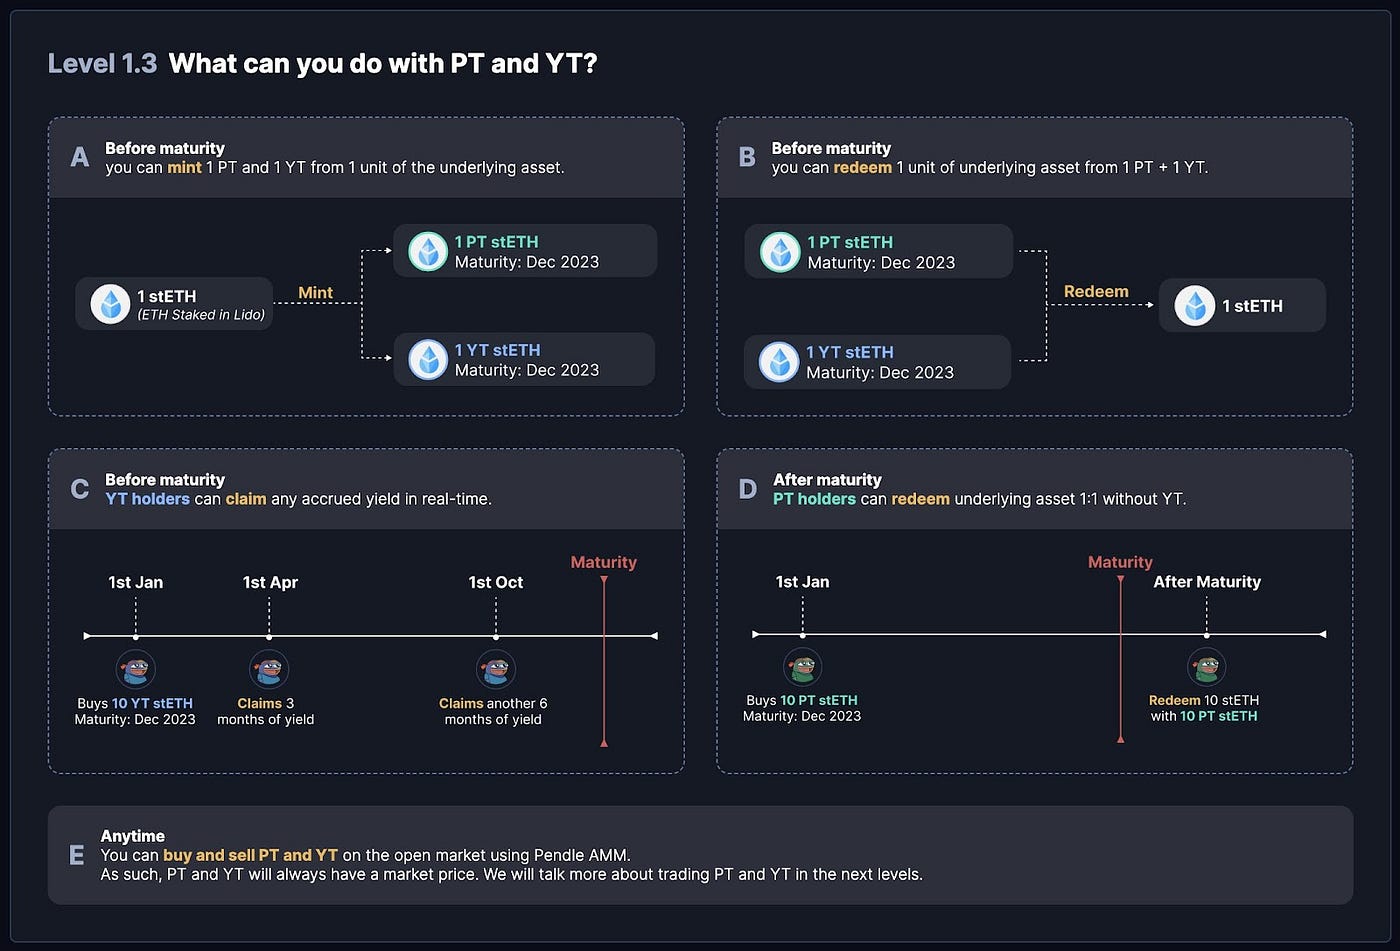Click the frog avatar under 1st Oct

[x=495, y=669]
